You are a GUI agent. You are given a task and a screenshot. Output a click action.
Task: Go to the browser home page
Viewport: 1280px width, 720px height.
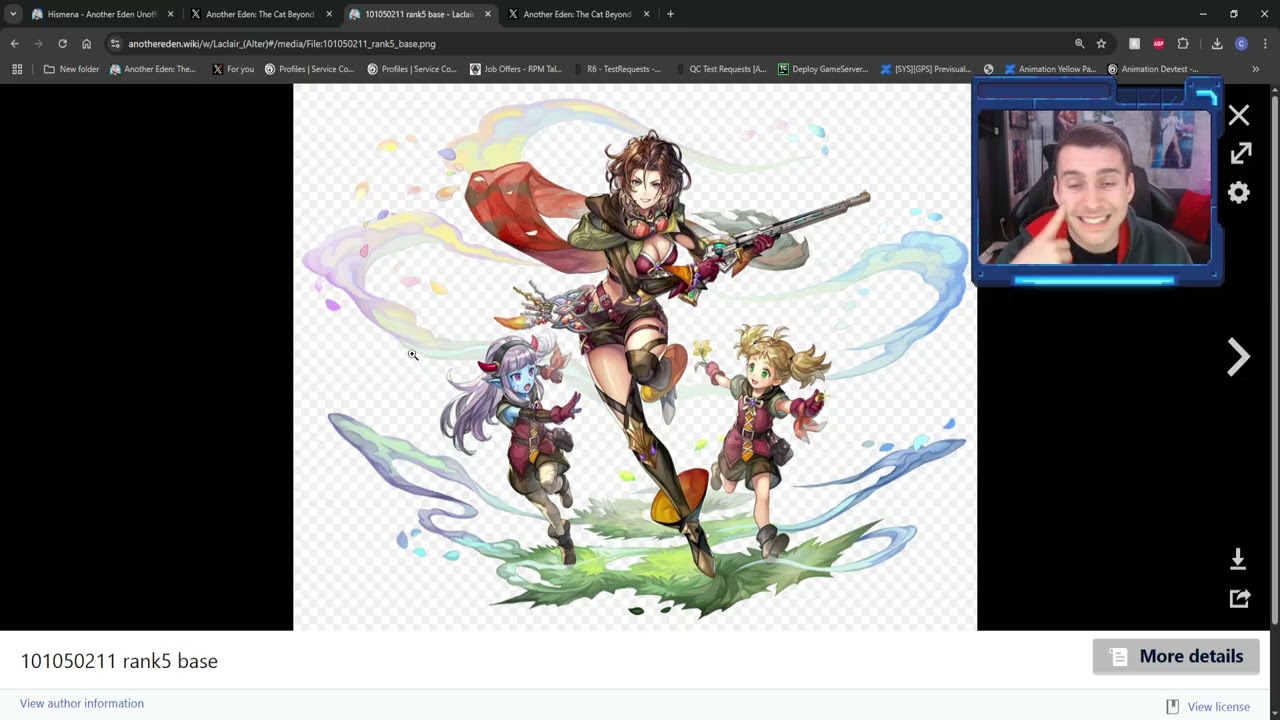coord(86,44)
